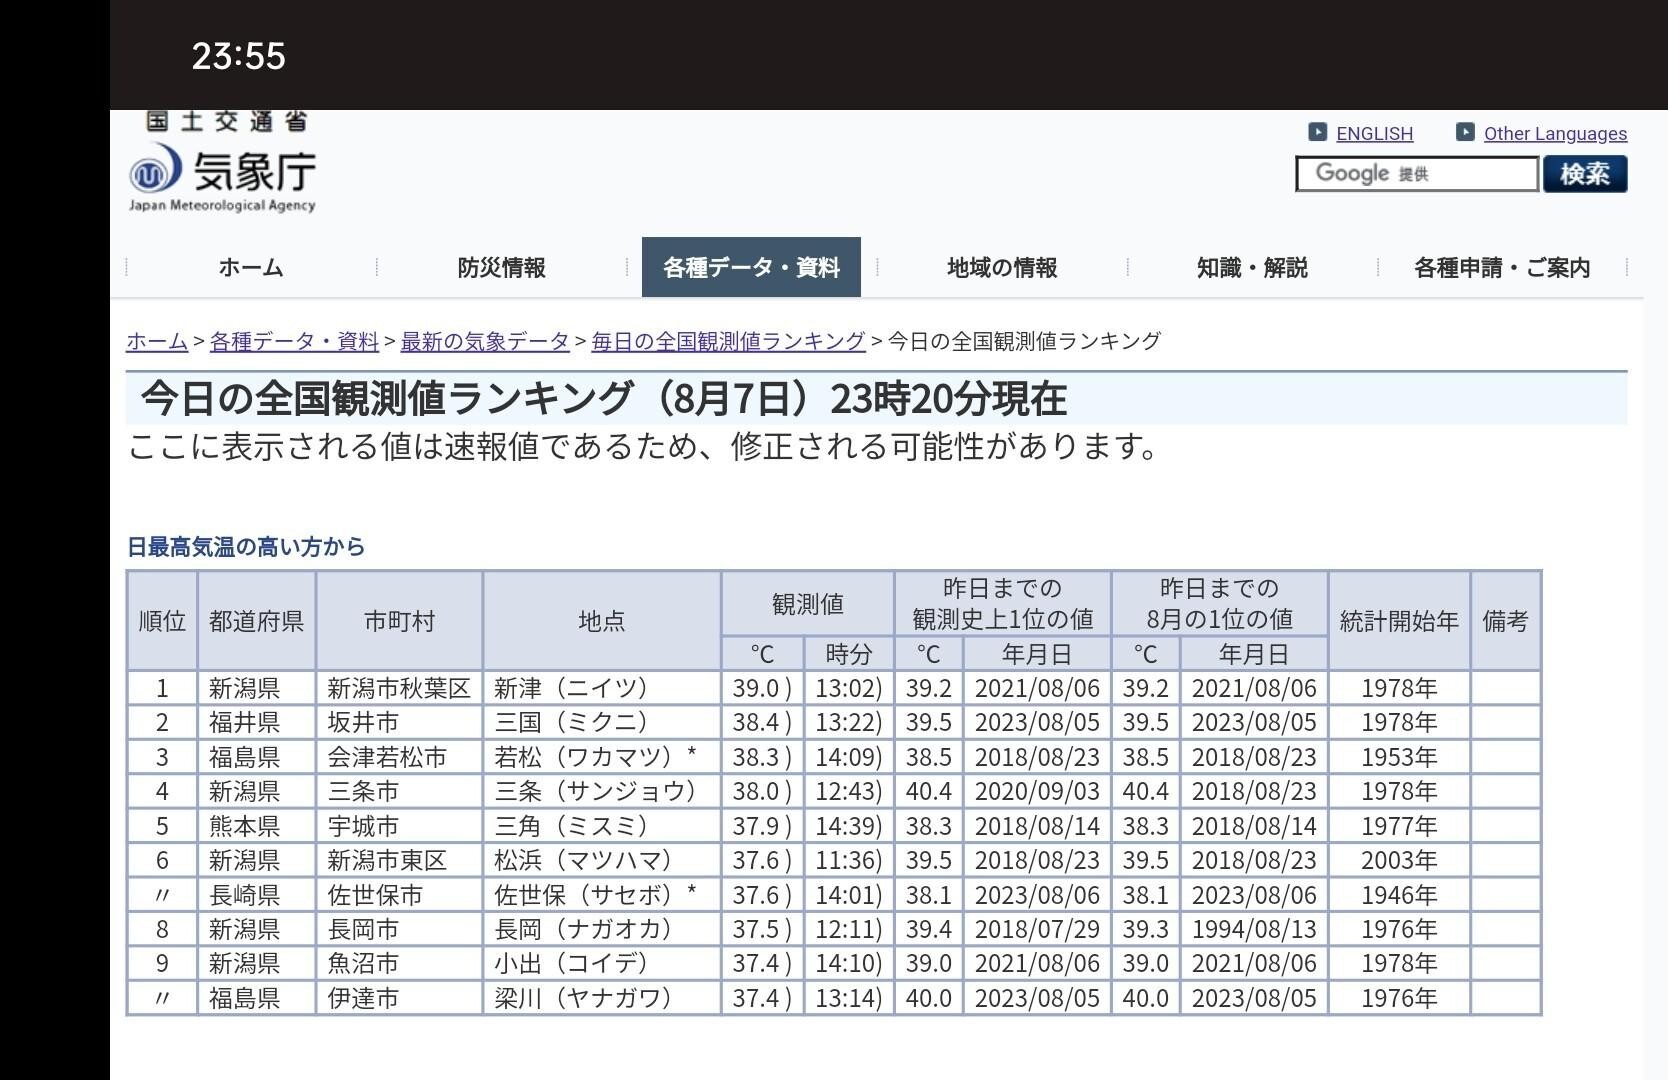The height and width of the screenshot is (1080, 1668).
Task: Click the ホーム breadcrumb link
Action: click(156, 340)
